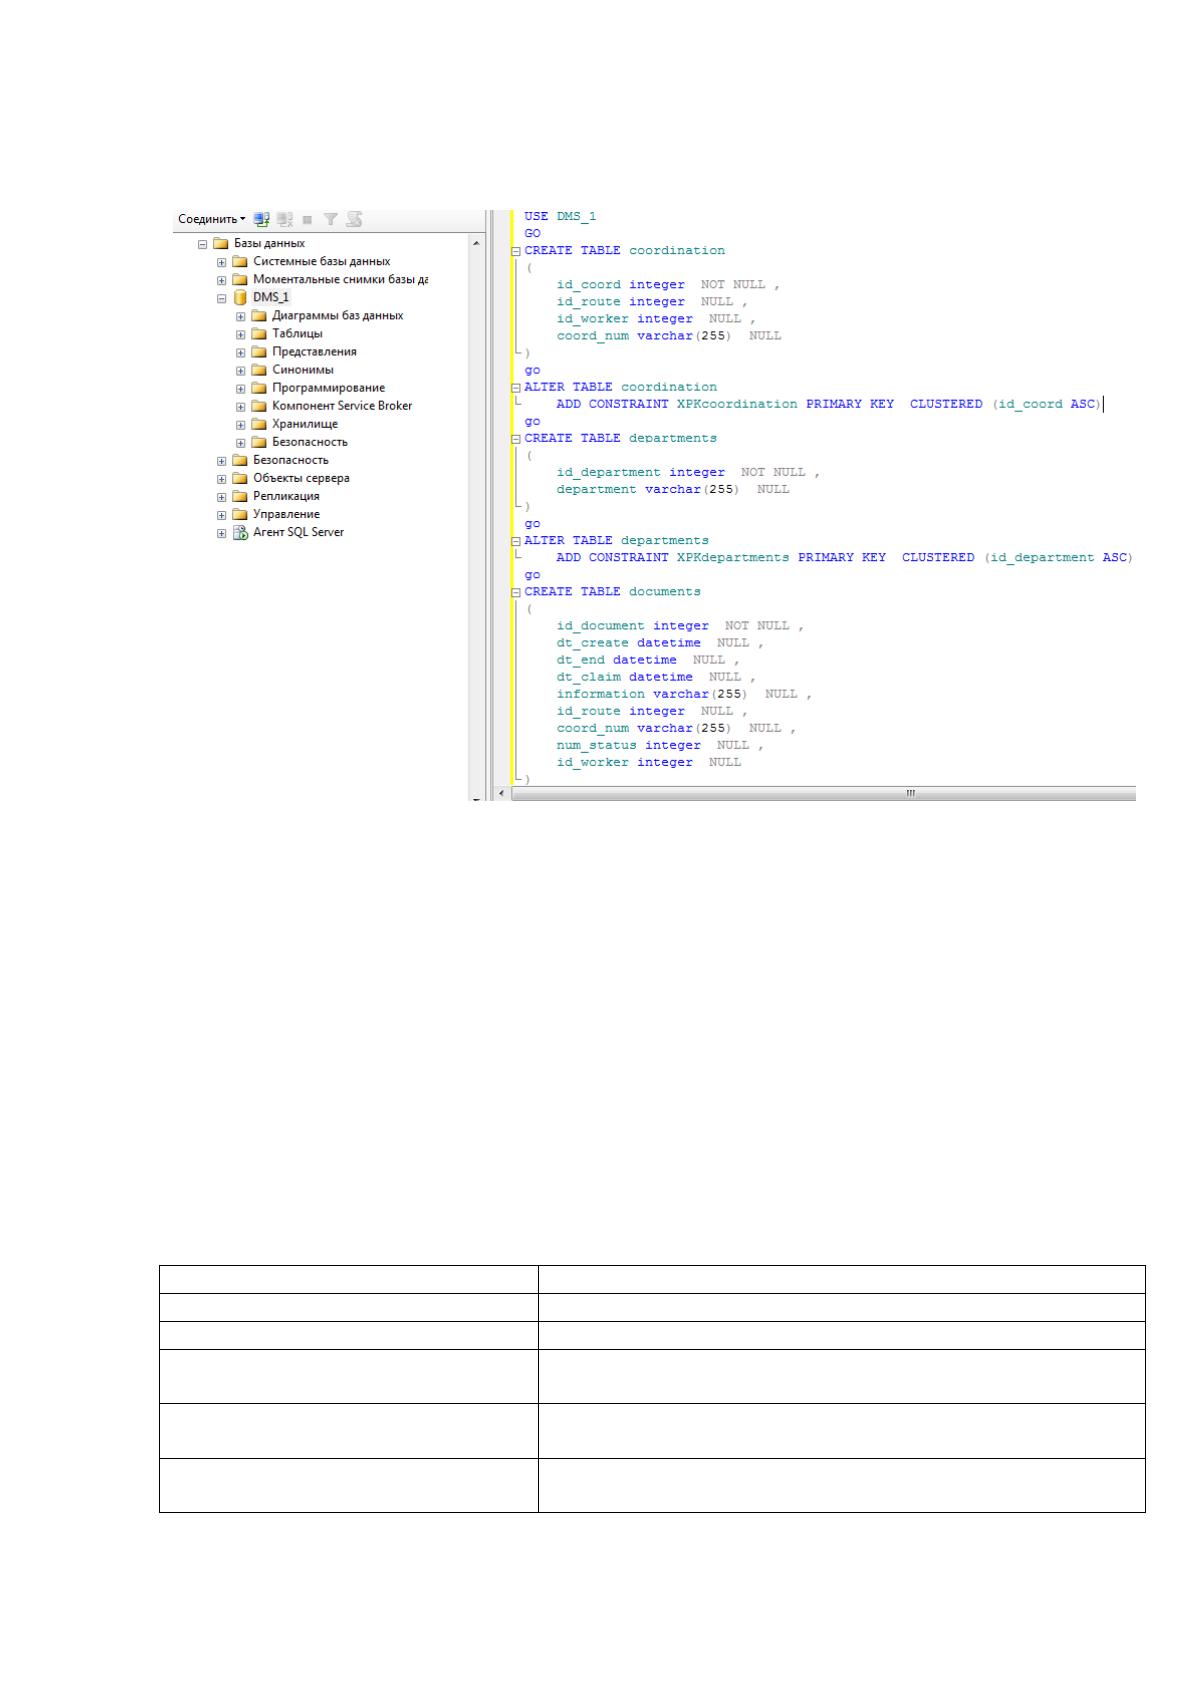Image resolution: width=1191 pixels, height=1684 pixels.
Task: Collapse the DMS_1 database node
Action: point(222,298)
